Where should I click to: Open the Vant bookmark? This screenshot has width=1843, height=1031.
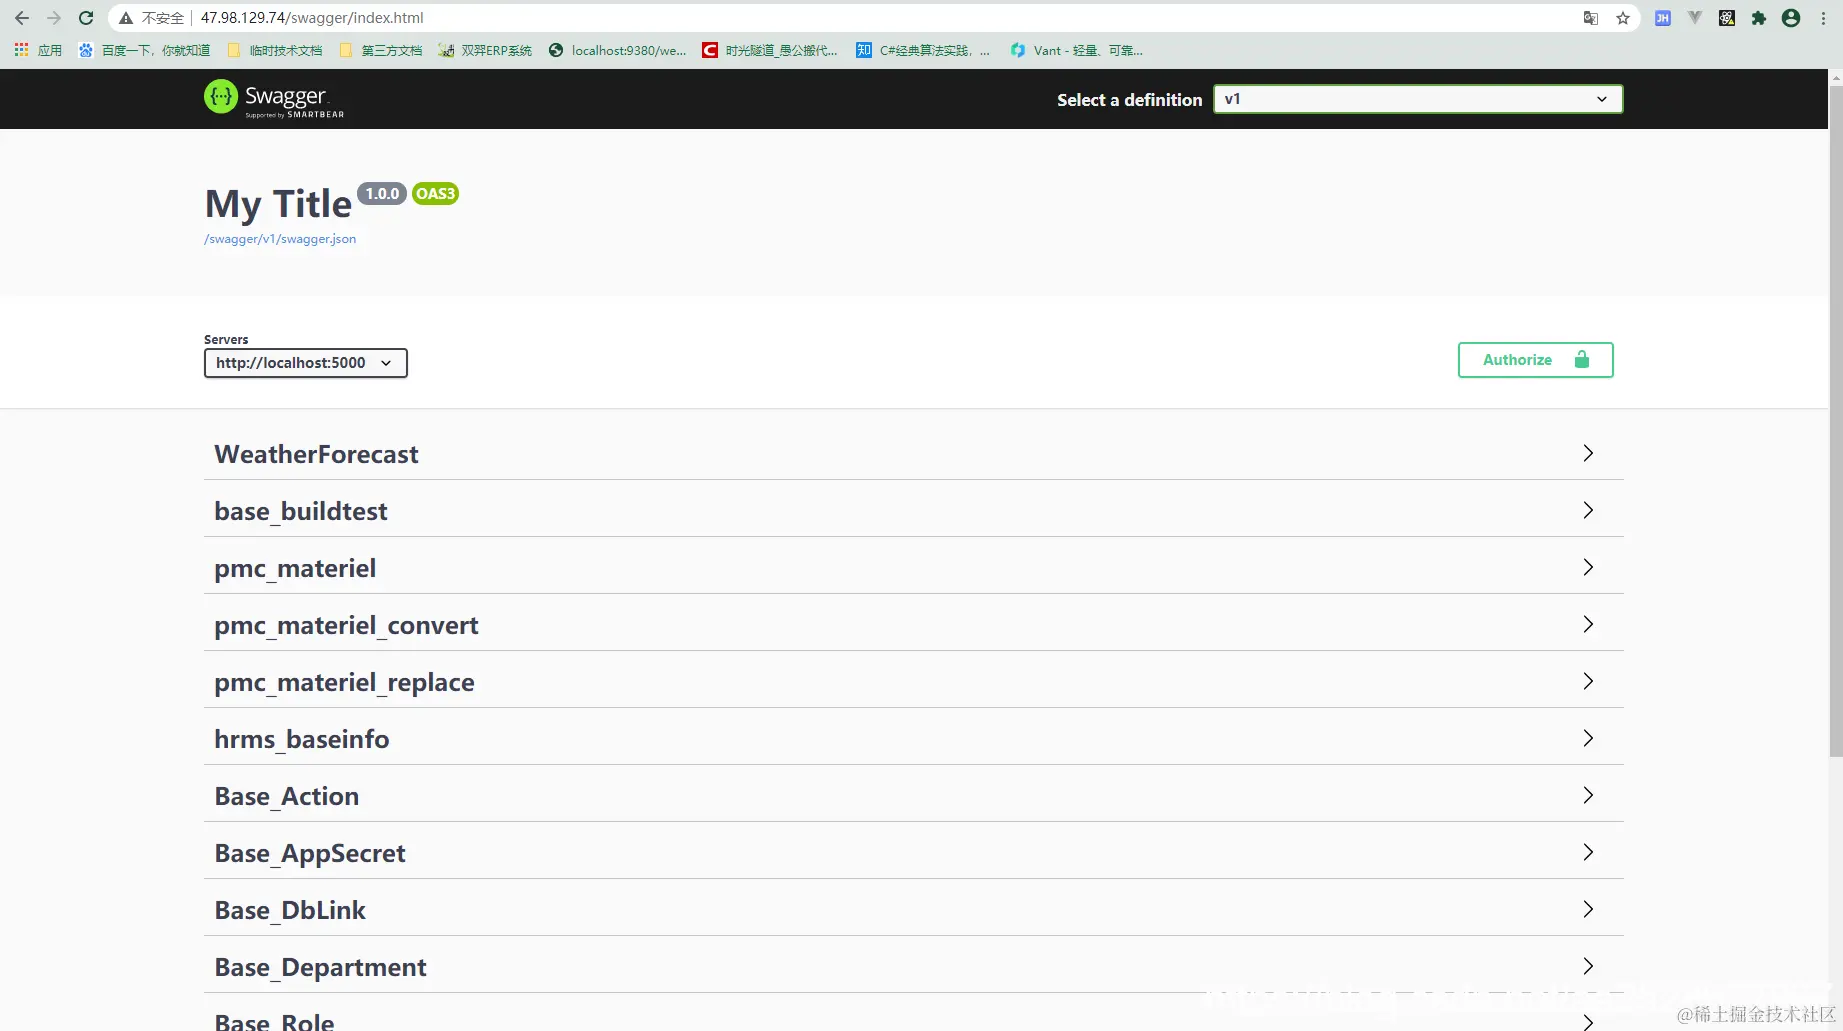coord(1076,50)
